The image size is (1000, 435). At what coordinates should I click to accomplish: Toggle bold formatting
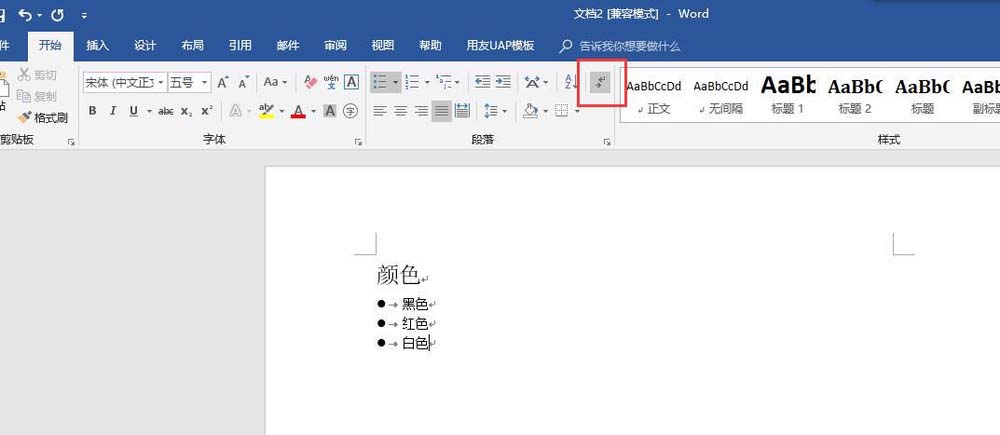(92, 111)
